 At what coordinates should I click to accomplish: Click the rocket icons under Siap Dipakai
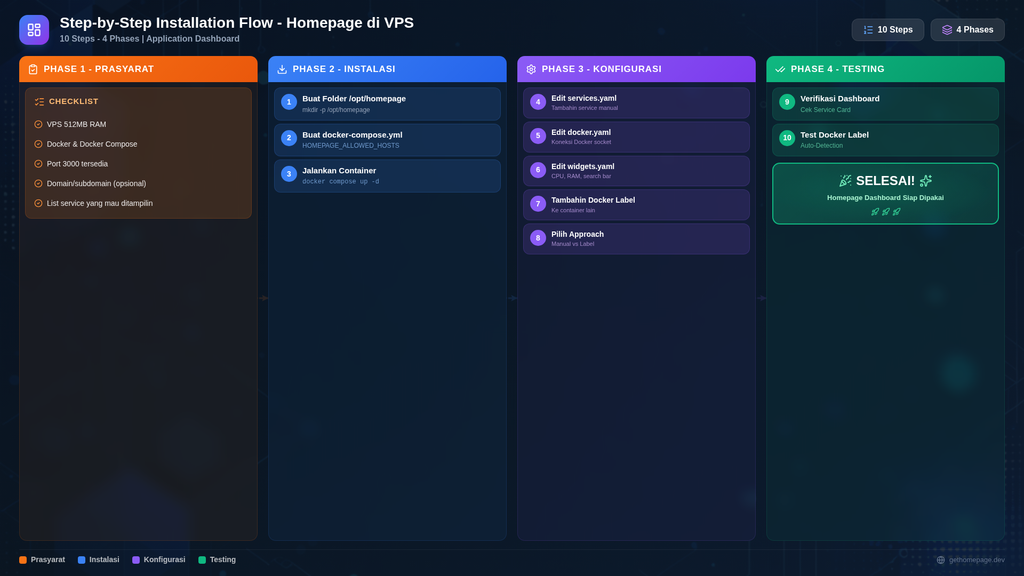click(x=886, y=212)
